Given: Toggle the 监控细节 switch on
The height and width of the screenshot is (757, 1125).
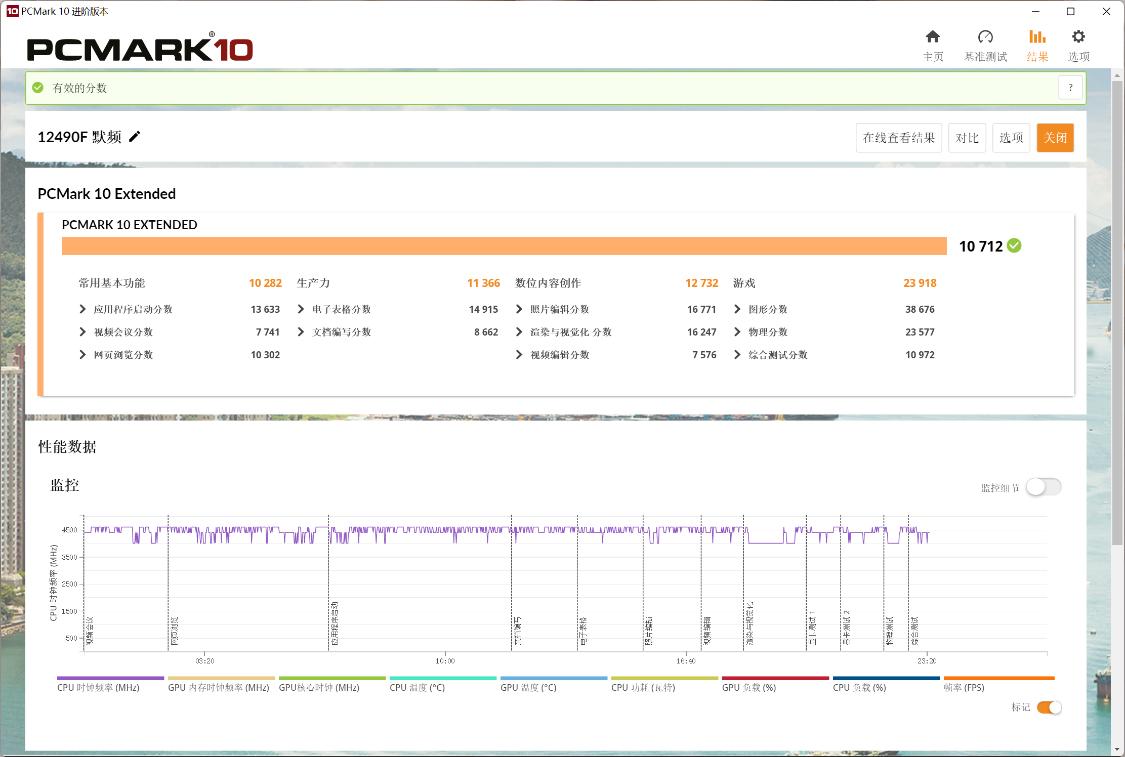Looking at the screenshot, I should tap(1043, 487).
